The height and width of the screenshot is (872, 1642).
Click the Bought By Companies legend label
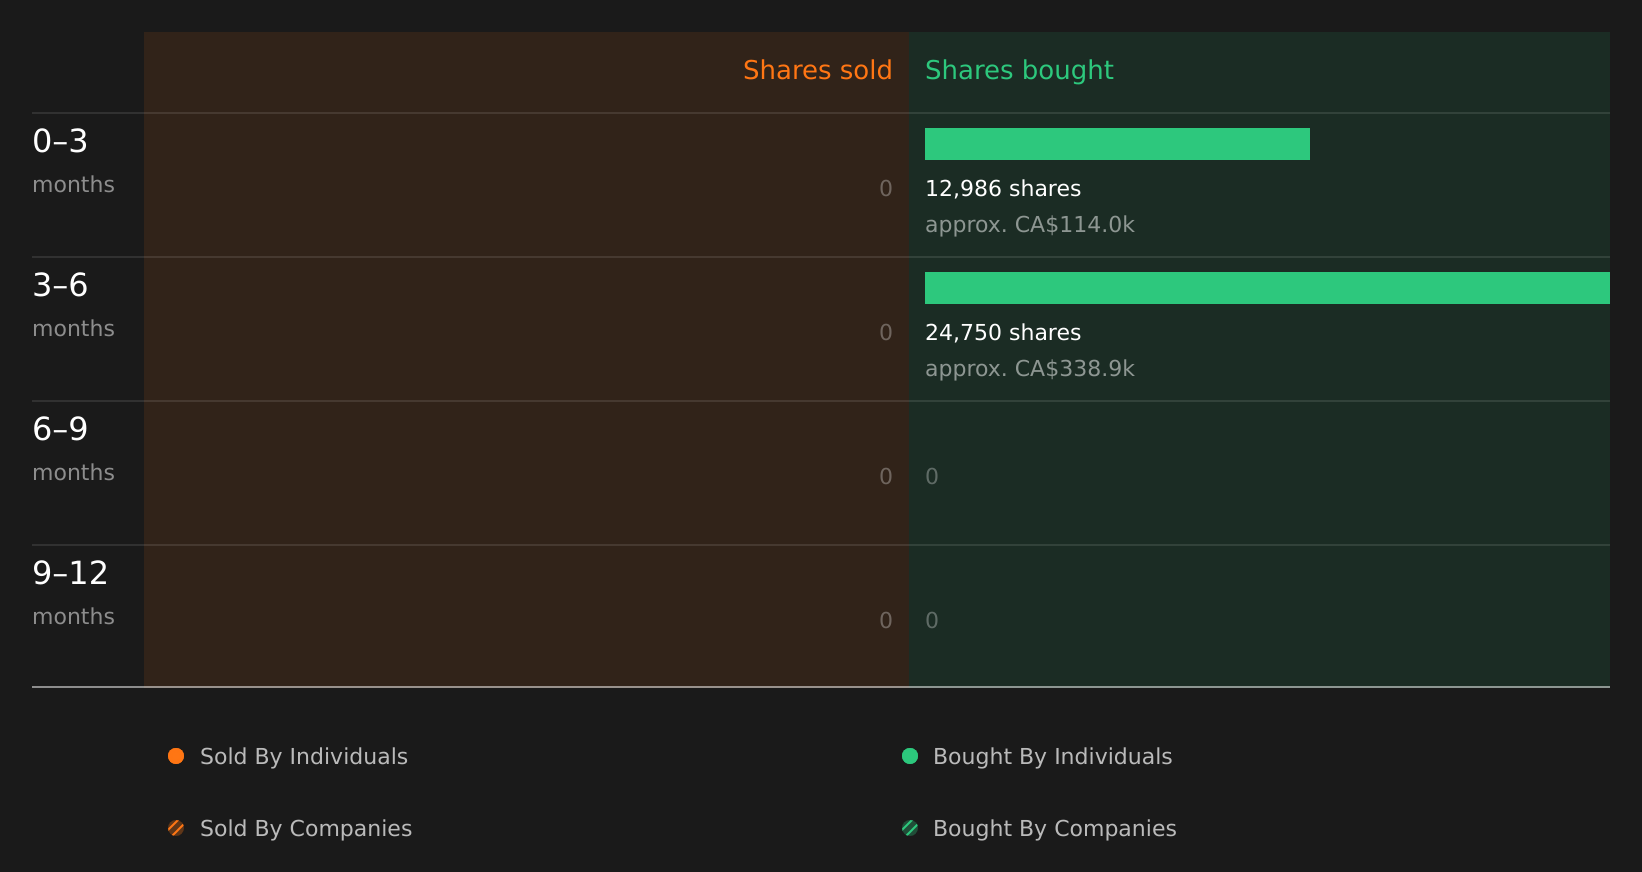click(1054, 829)
